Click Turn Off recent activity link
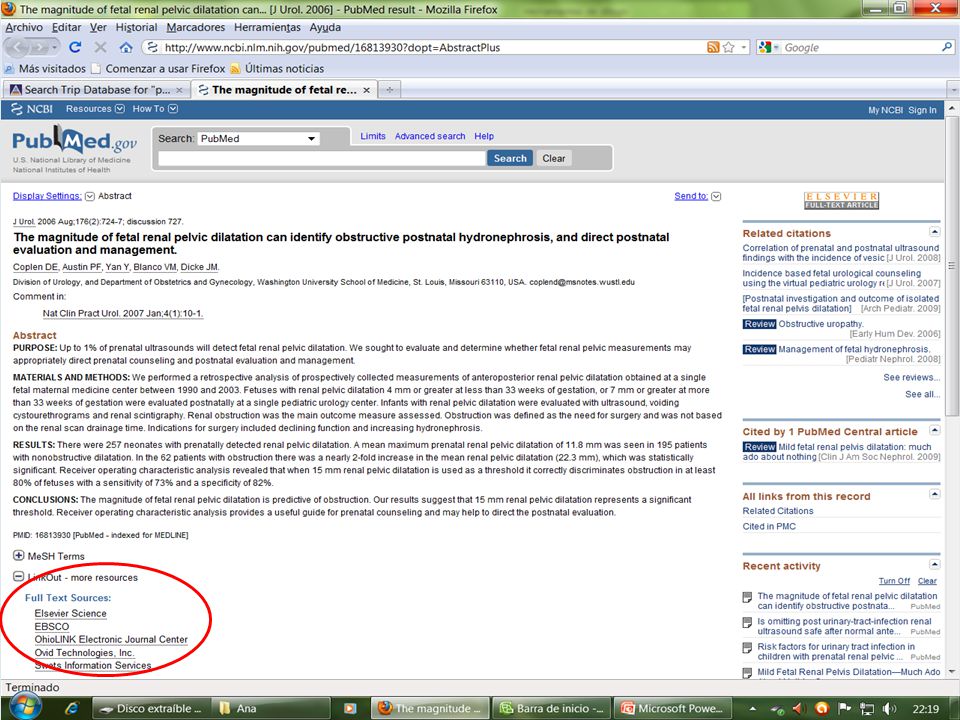The width and height of the screenshot is (960, 720). [894, 581]
